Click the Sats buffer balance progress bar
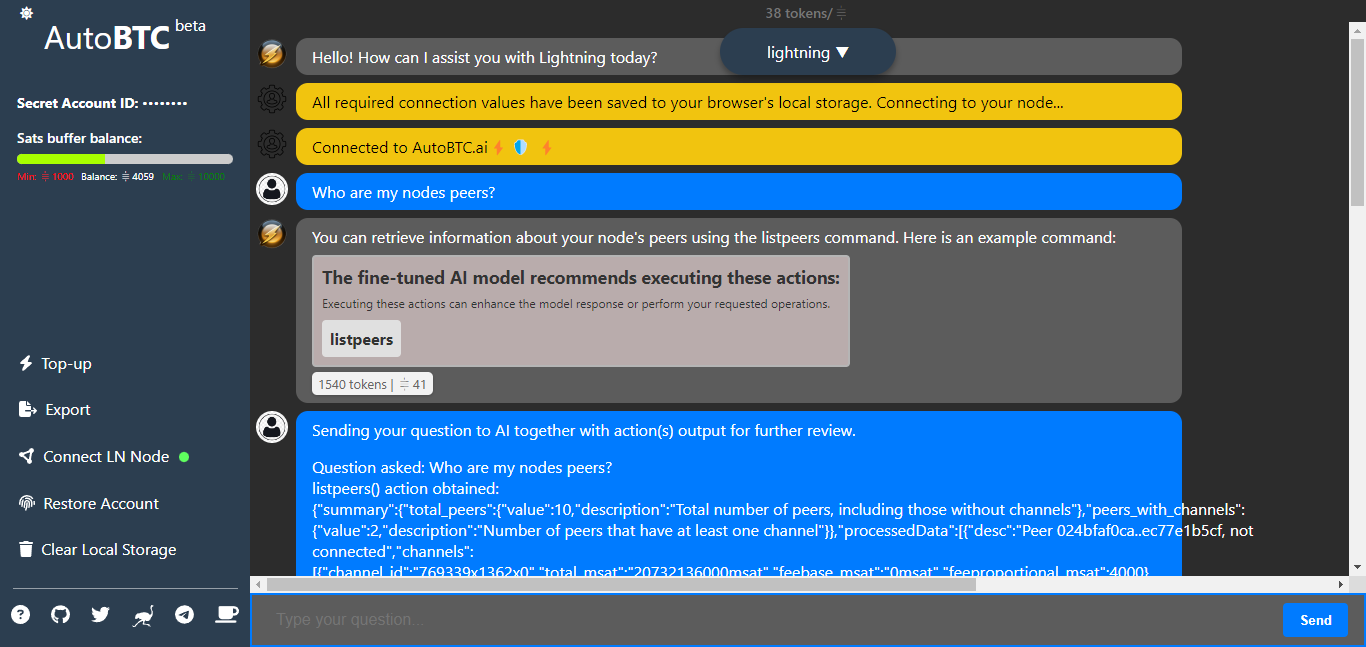Viewport: 1366px width, 647px height. (x=125, y=158)
